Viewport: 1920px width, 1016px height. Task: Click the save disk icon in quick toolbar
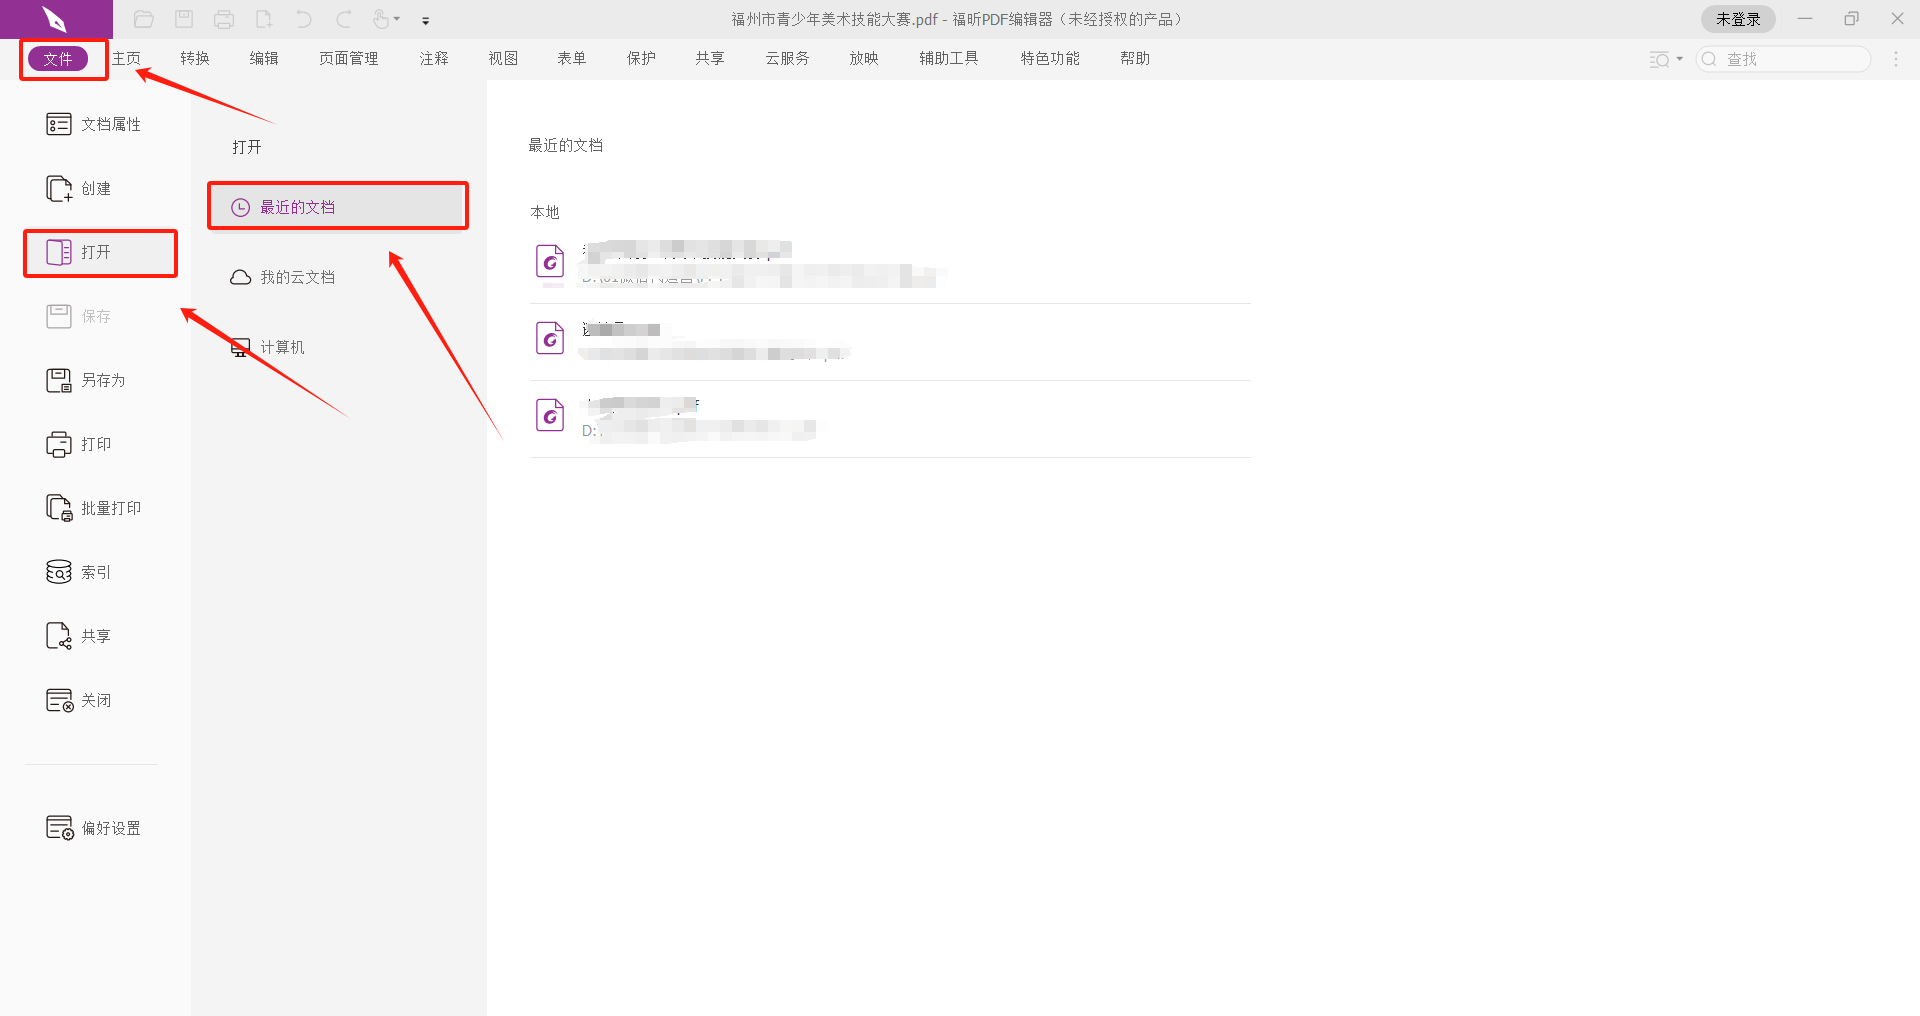click(x=184, y=19)
